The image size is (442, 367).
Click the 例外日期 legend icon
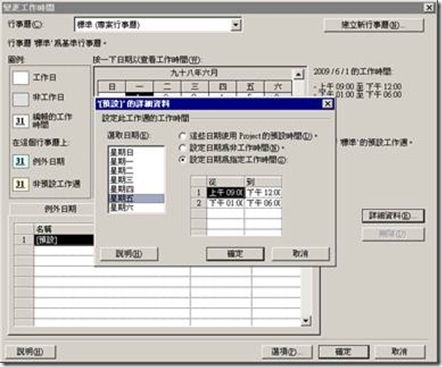click(21, 162)
